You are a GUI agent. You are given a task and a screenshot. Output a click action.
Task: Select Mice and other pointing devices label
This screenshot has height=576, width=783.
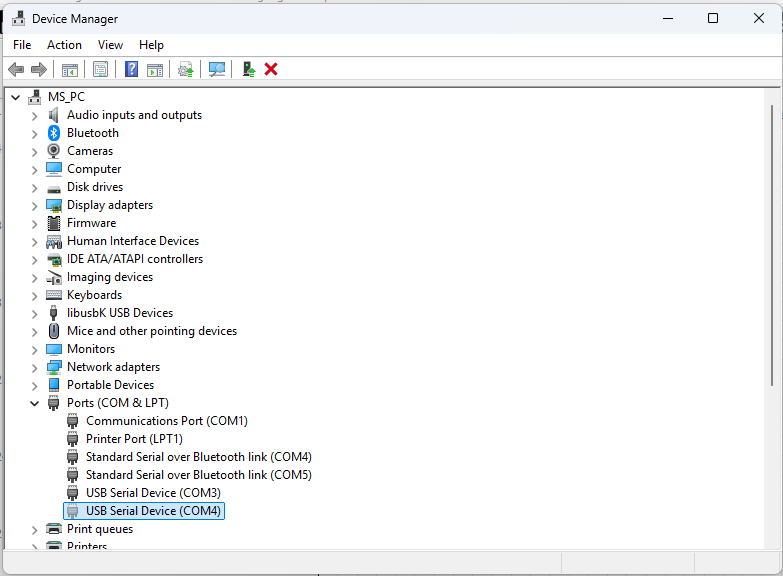[x=152, y=331]
